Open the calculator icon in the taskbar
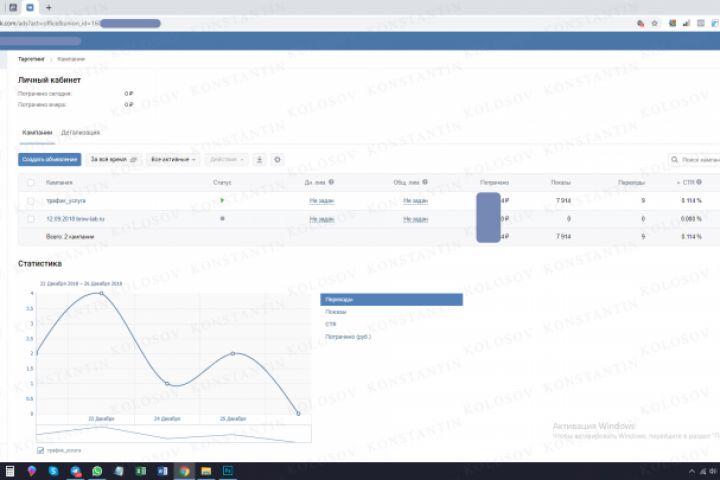720x480 pixels. [10, 471]
